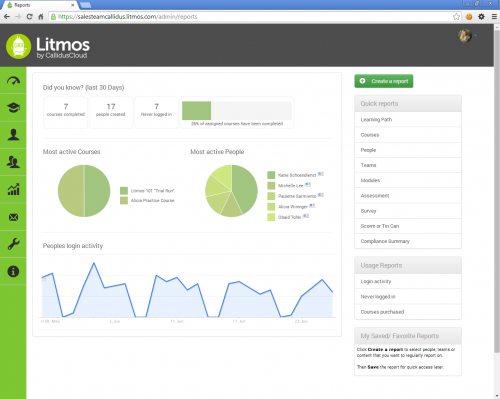Open the Courses purchased usage report
Viewport: 500px width, 399px height.
tap(408, 312)
